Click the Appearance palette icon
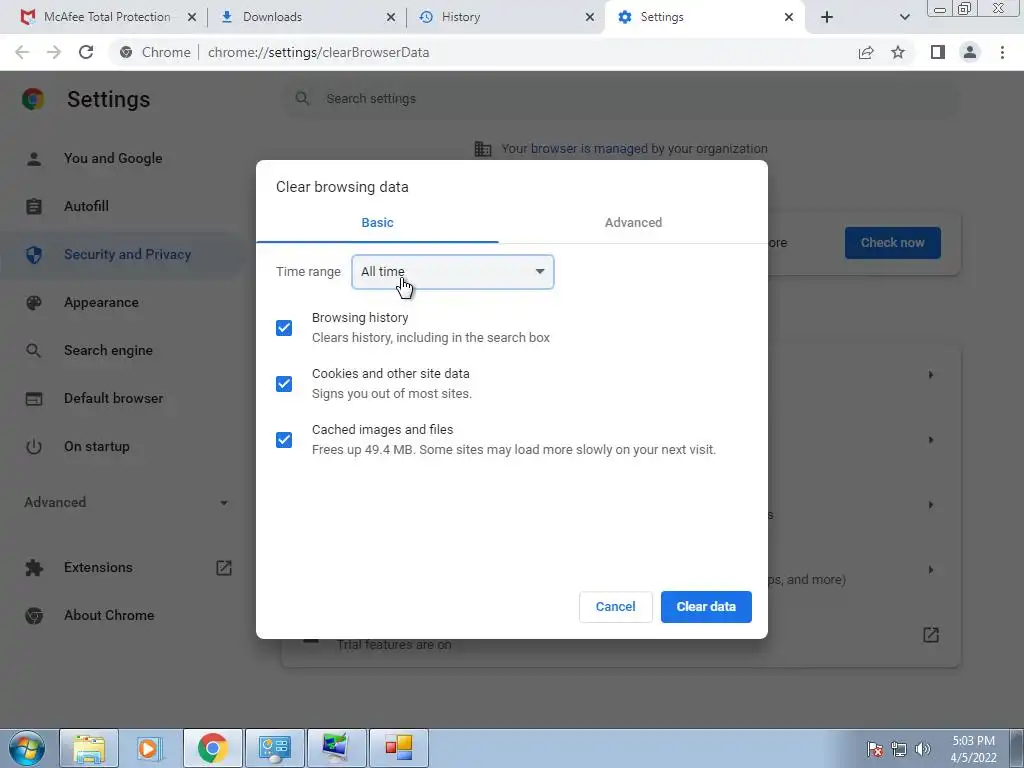This screenshot has width=1024, height=768. (x=34, y=302)
